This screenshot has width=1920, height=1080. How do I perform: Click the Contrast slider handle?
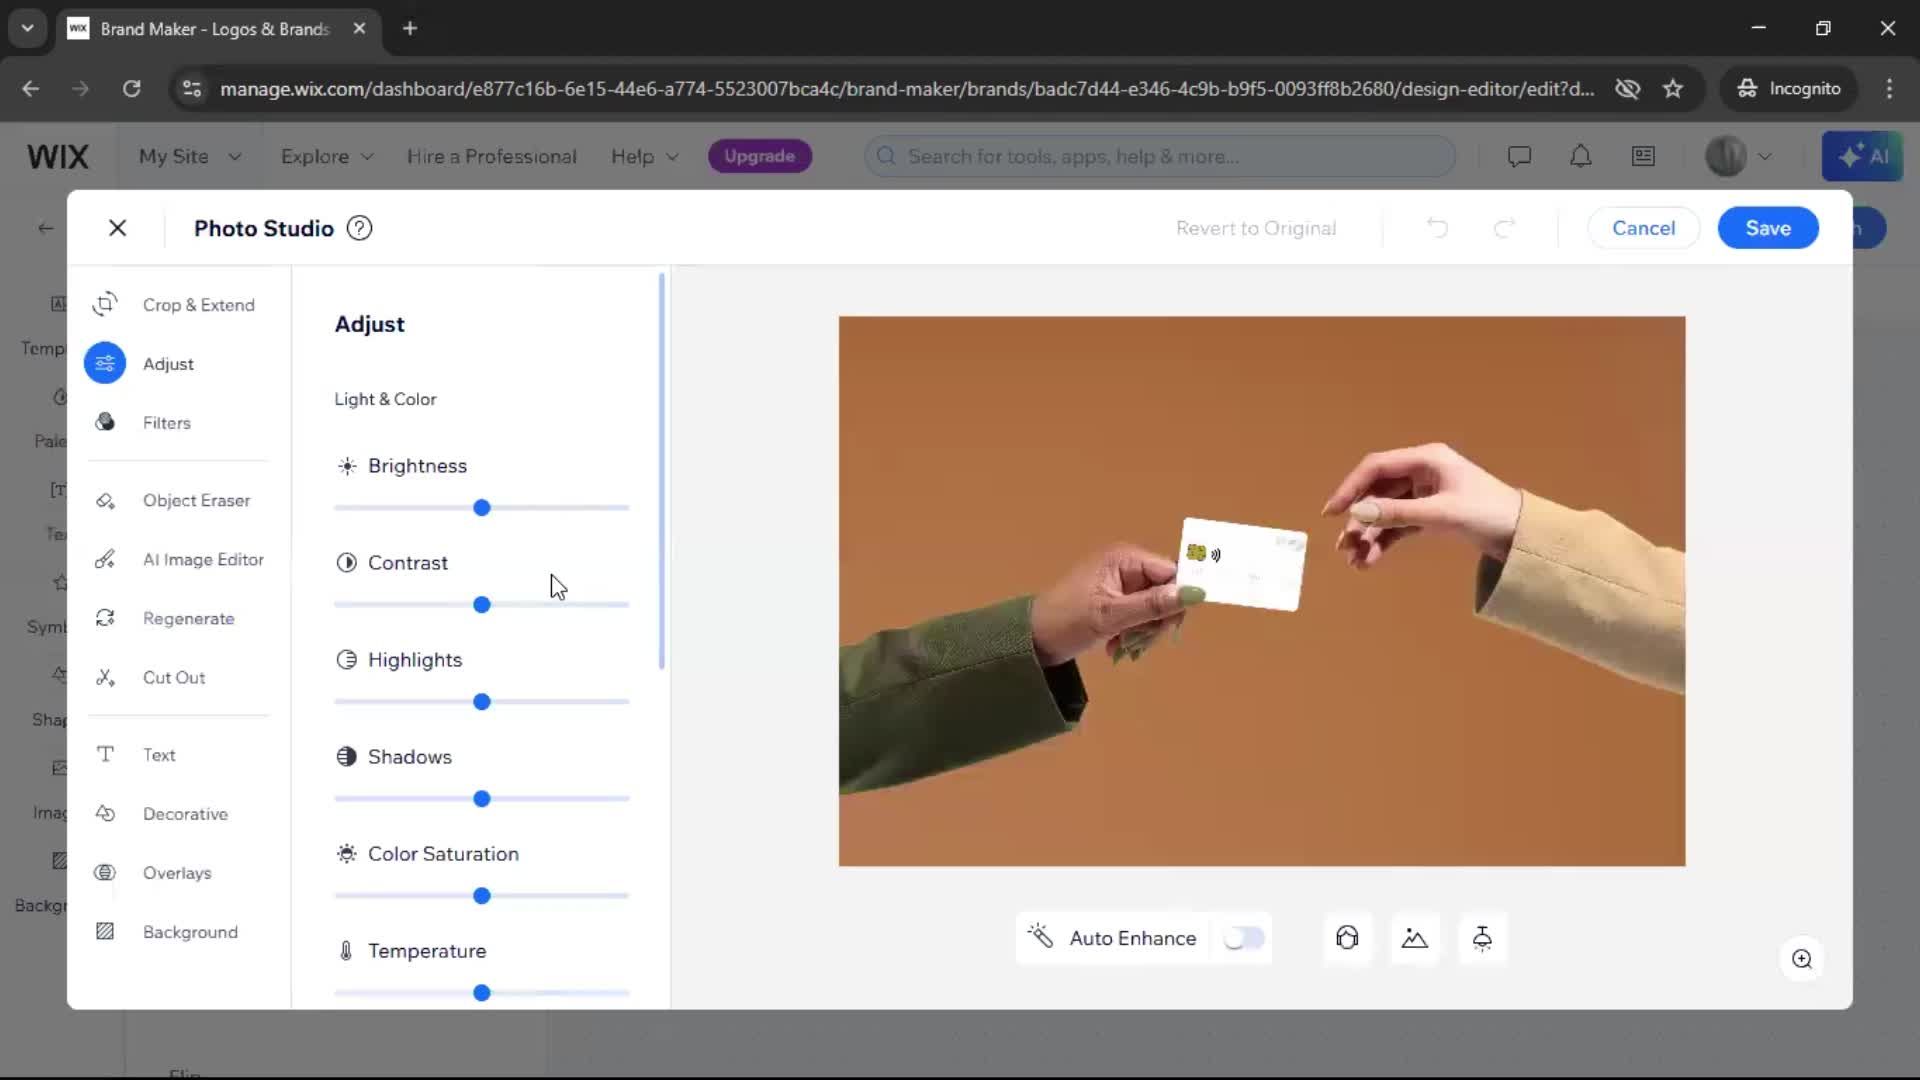482,605
